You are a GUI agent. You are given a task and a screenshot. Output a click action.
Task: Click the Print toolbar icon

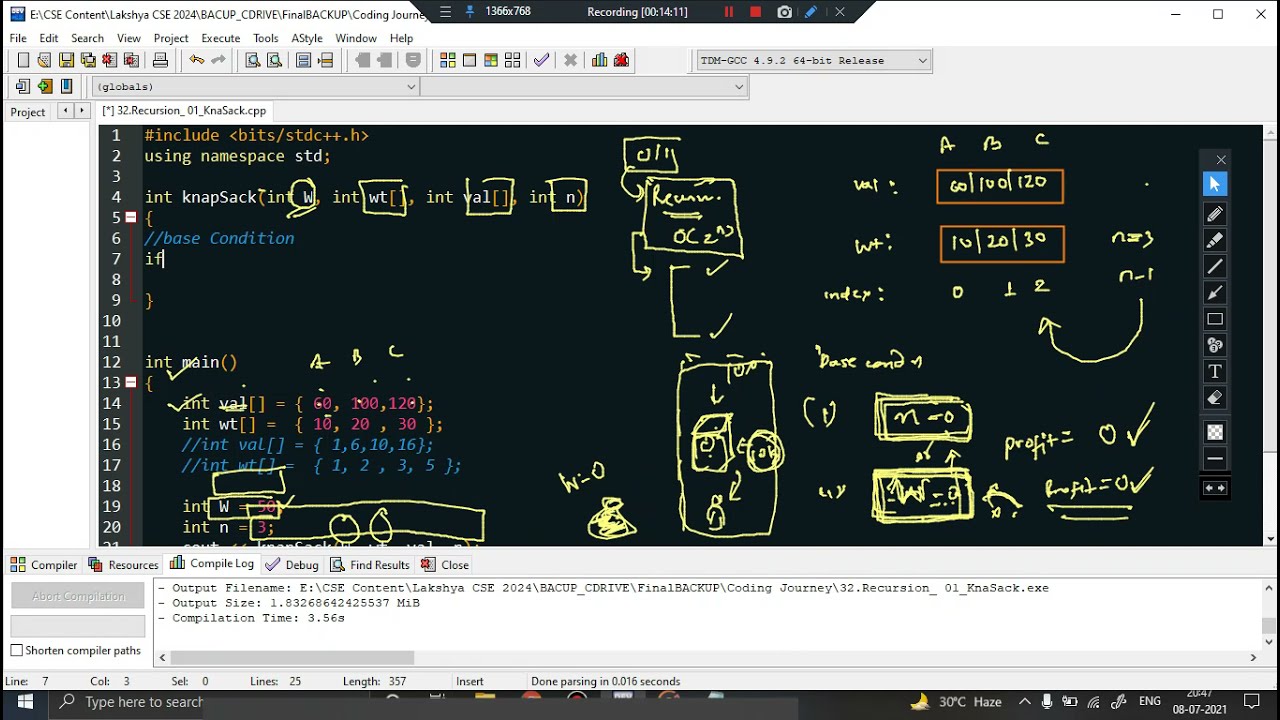160,60
